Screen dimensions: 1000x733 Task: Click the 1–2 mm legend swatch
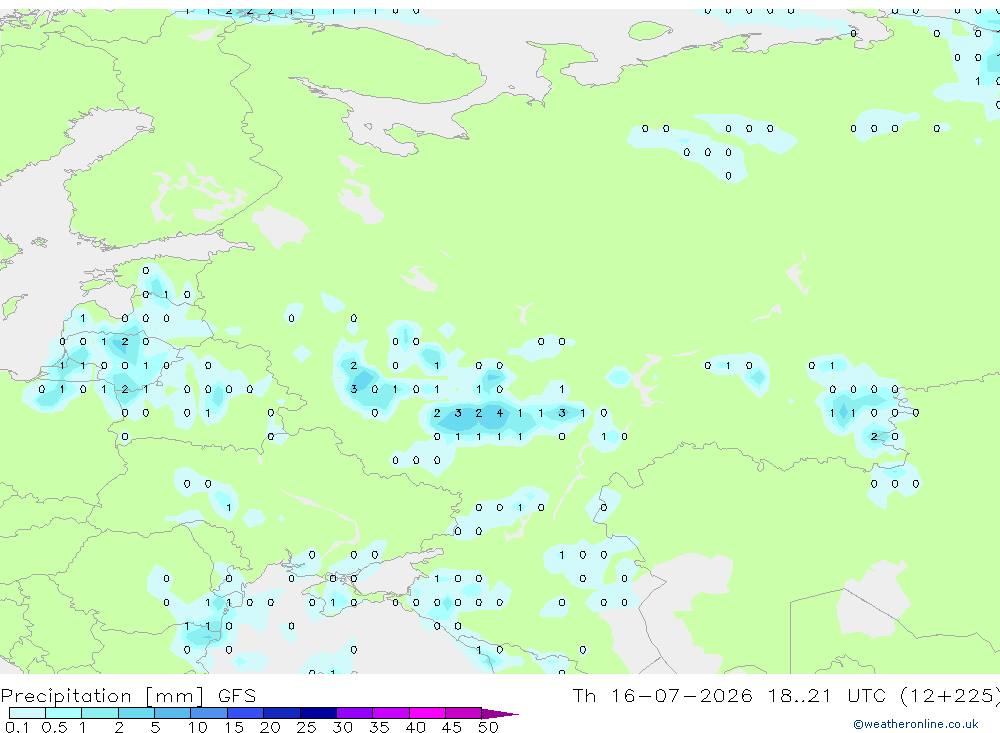[100, 713]
